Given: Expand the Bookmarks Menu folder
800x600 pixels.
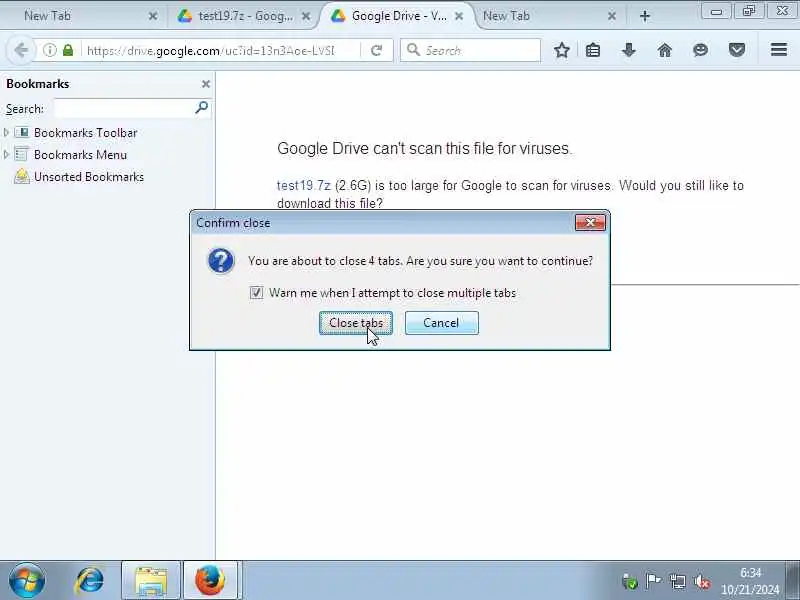Looking at the screenshot, I should click(x=6, y=155).
